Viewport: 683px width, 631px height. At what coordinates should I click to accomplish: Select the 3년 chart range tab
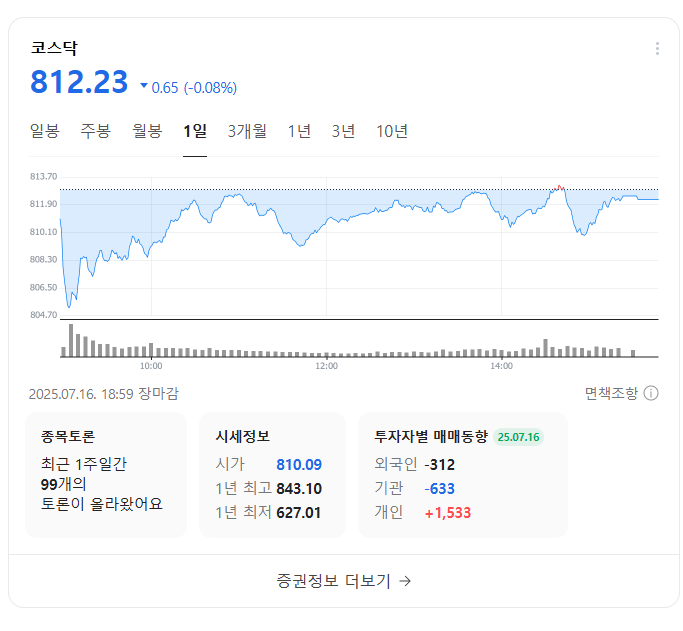pyautogui.click(x=343, y=131)
